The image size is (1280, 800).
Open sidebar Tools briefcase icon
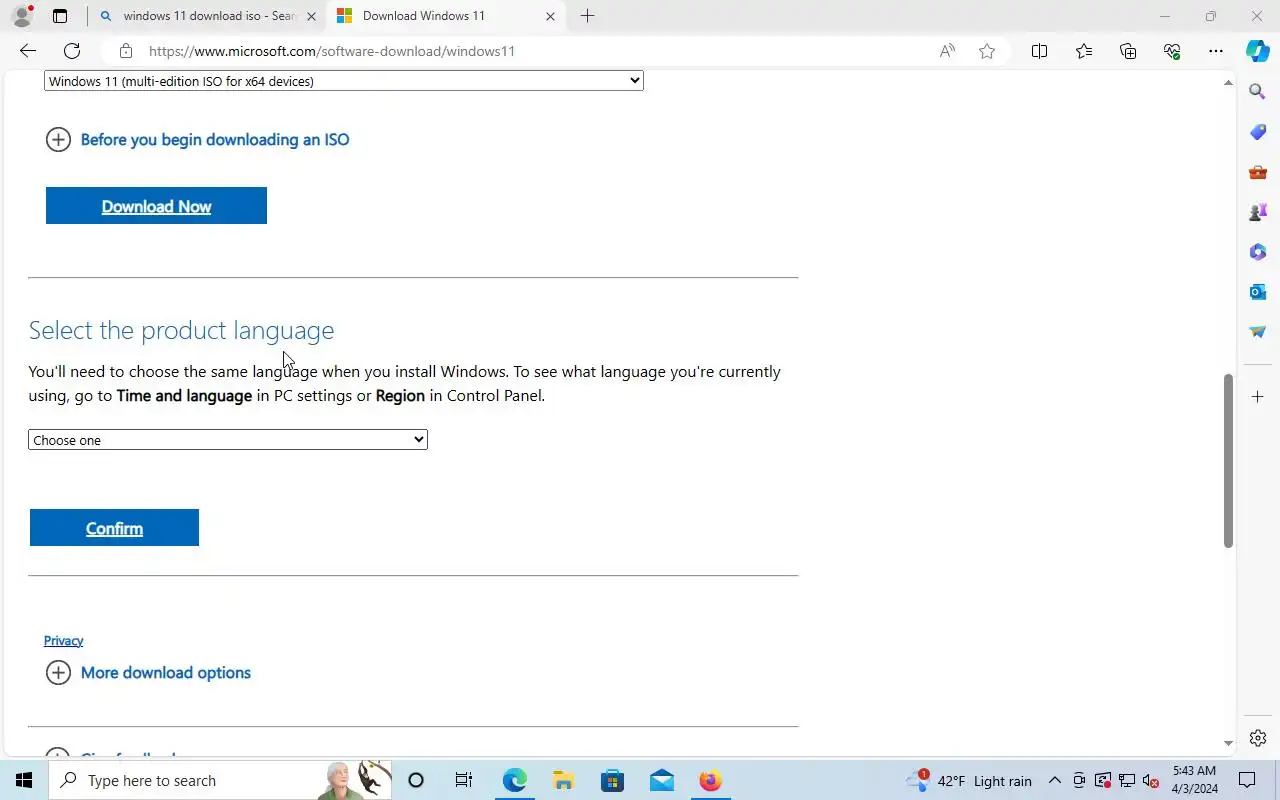click(1258, 172)
